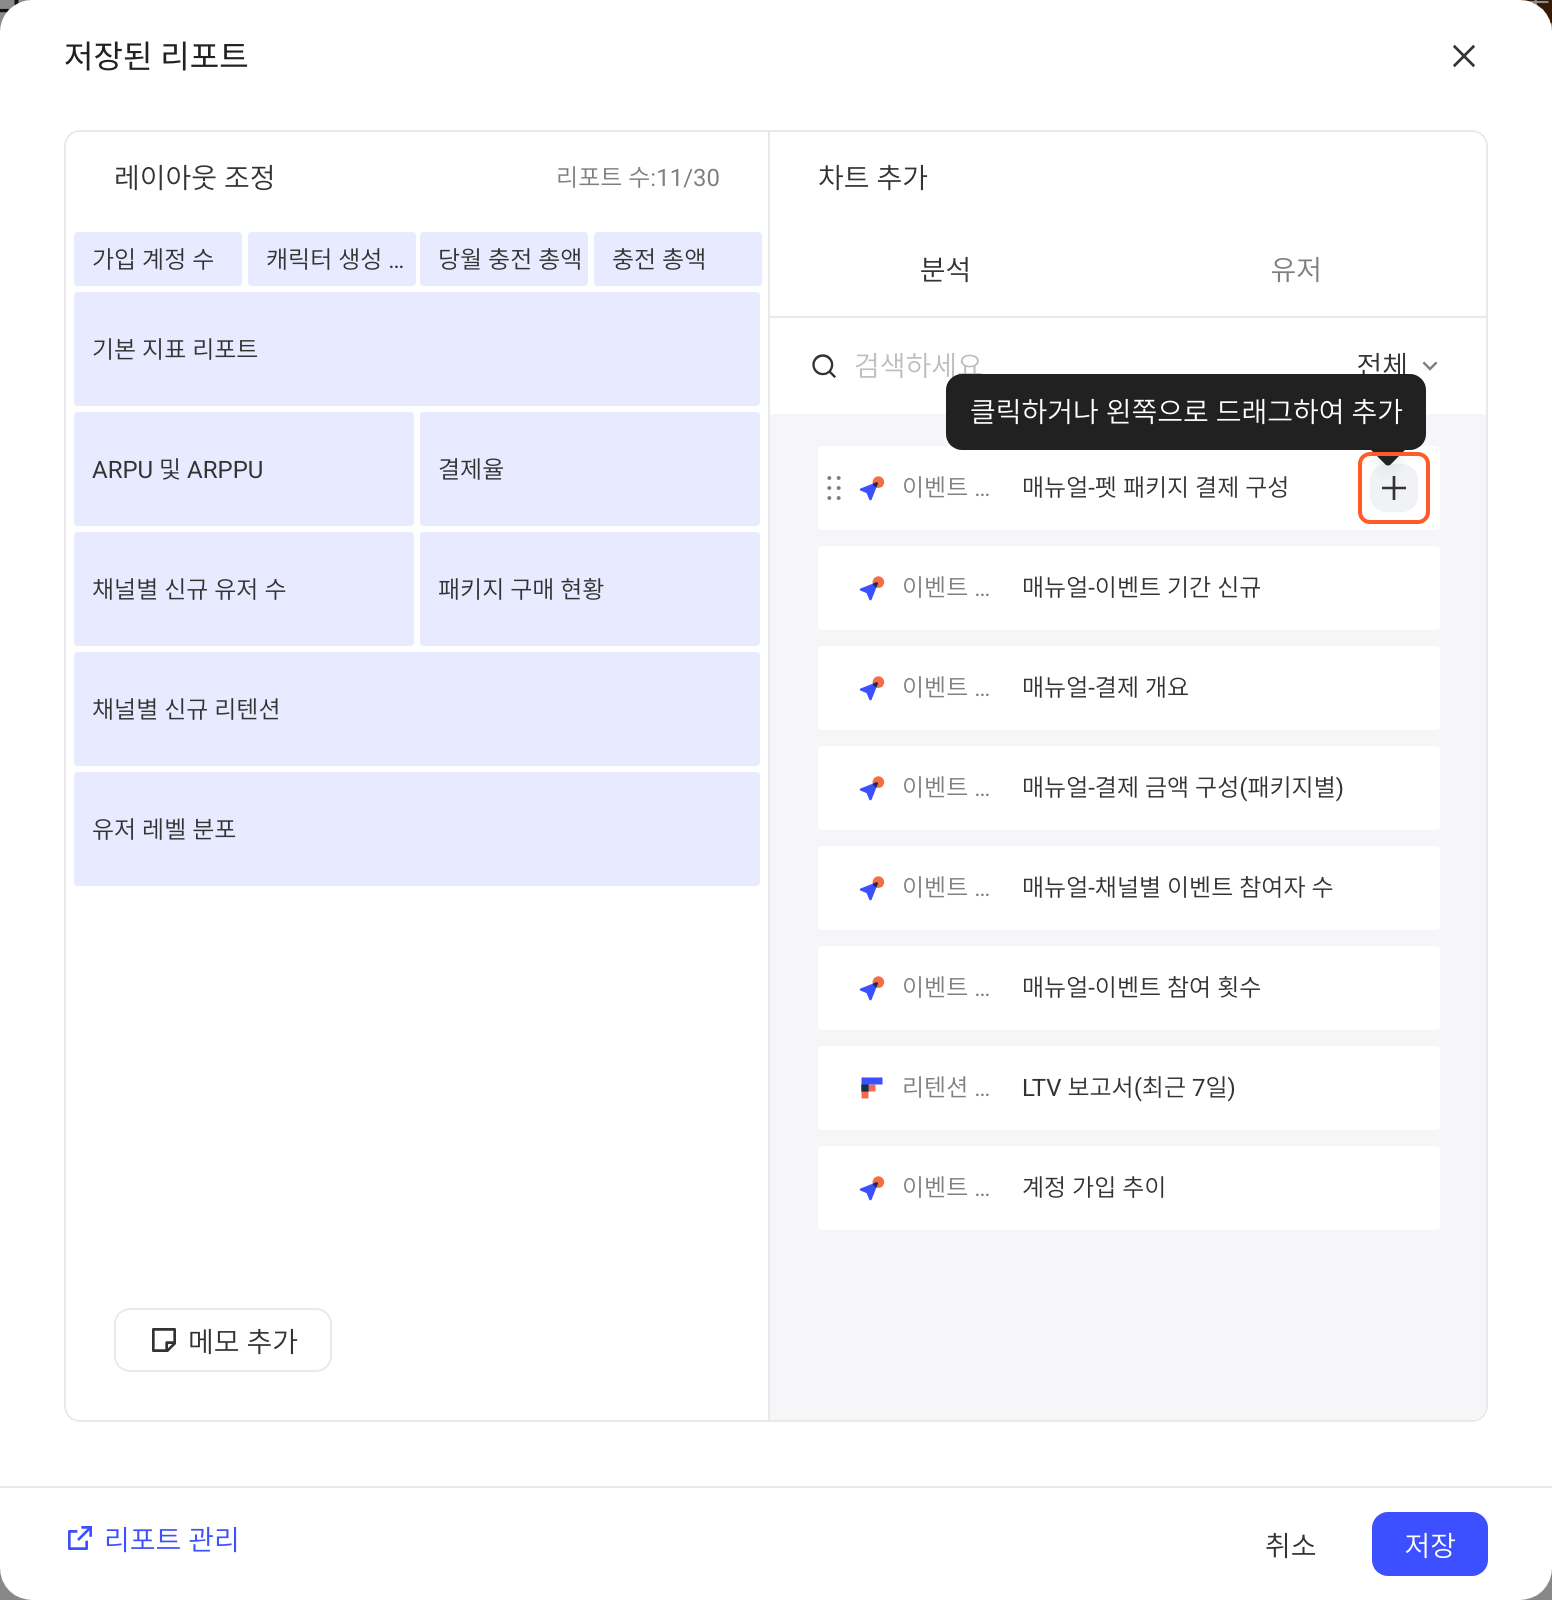Select the 가입 계정 수 layout block

pyautogui.click(x=158, y=259)
